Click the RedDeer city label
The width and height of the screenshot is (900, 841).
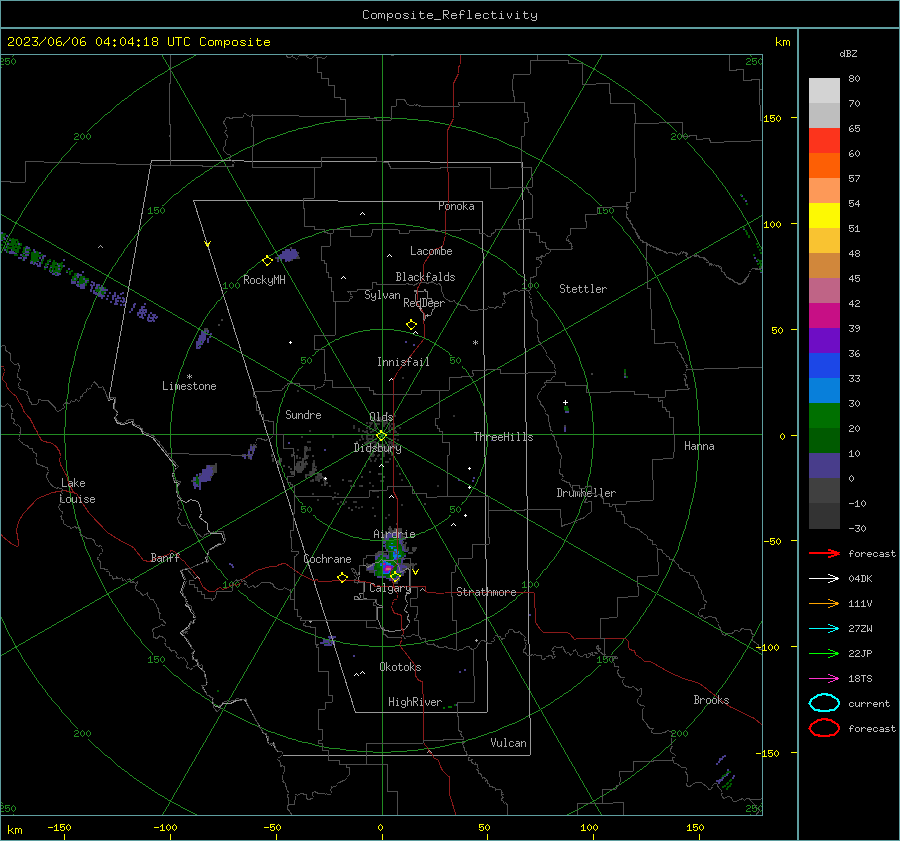(424, 303)
